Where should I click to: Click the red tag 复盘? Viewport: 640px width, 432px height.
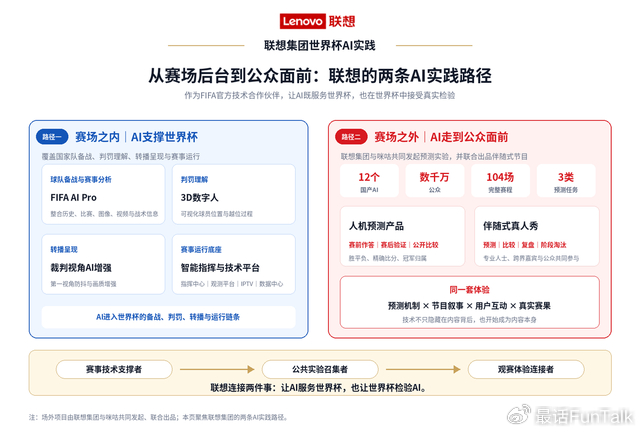(528, 245)
